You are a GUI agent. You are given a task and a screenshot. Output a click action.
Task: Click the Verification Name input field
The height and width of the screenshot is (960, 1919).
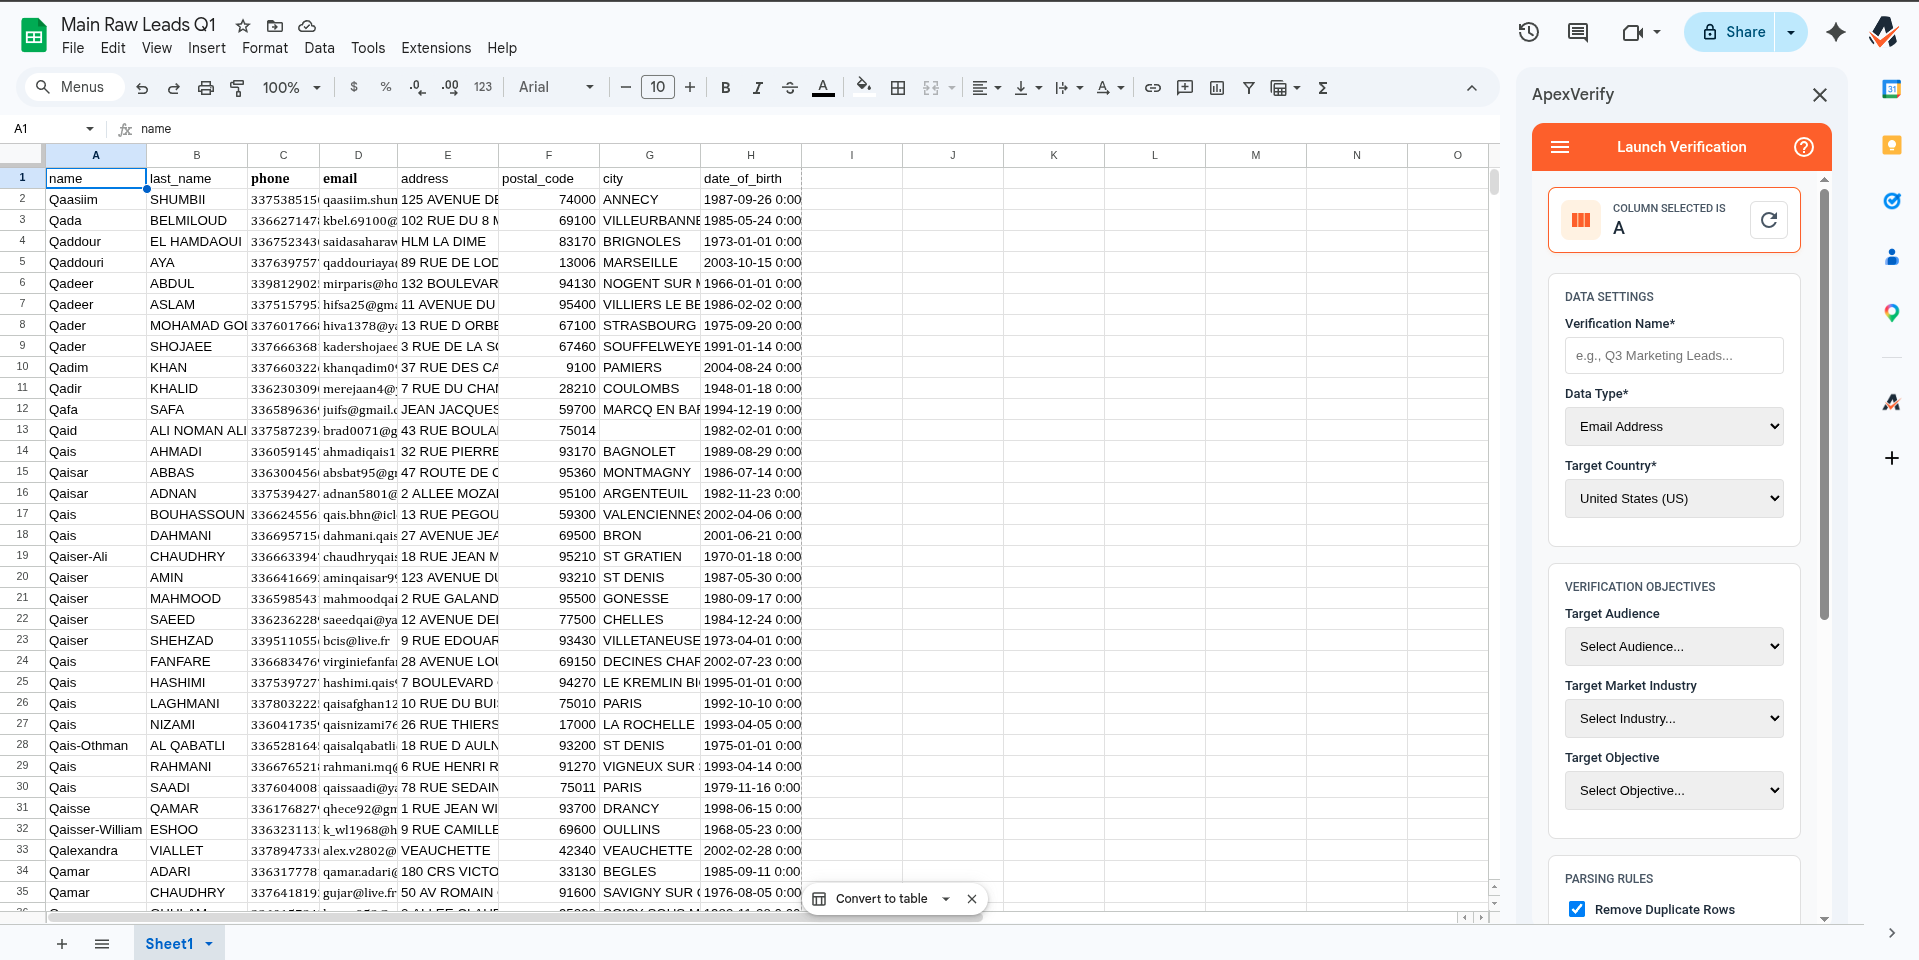point(1673,356)
